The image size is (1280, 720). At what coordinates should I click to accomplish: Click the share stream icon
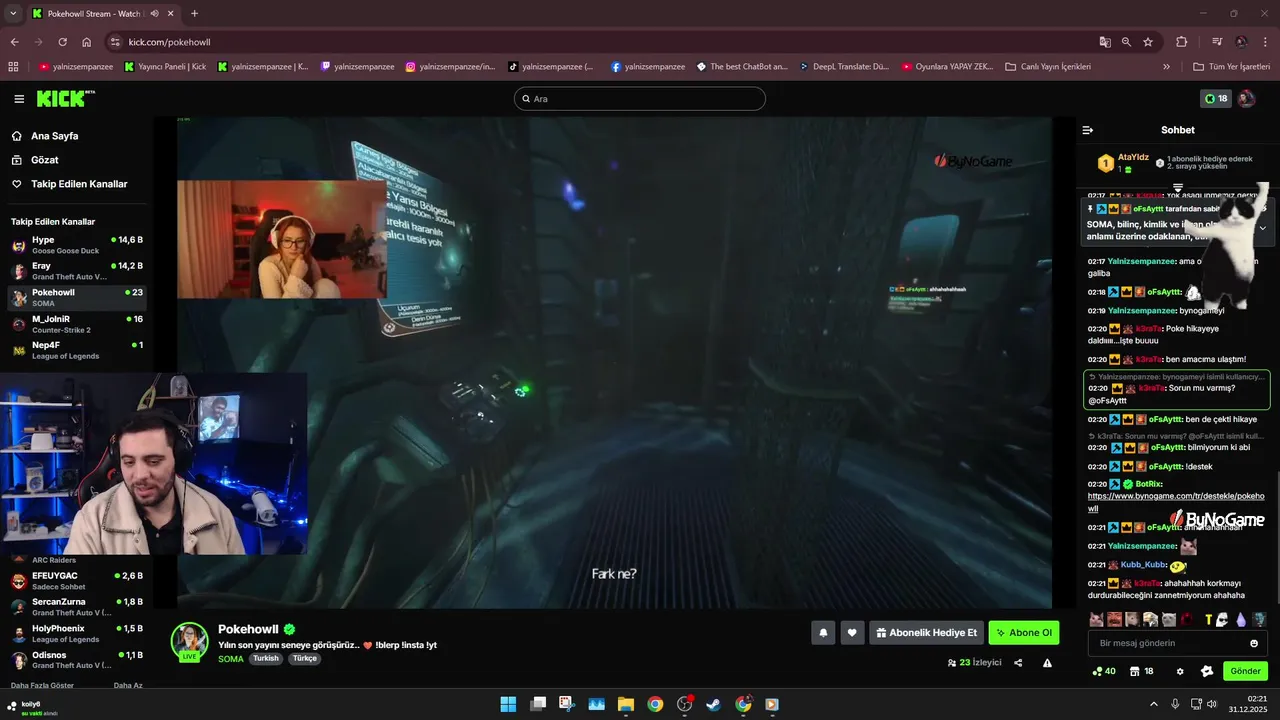click(1018, 663)
